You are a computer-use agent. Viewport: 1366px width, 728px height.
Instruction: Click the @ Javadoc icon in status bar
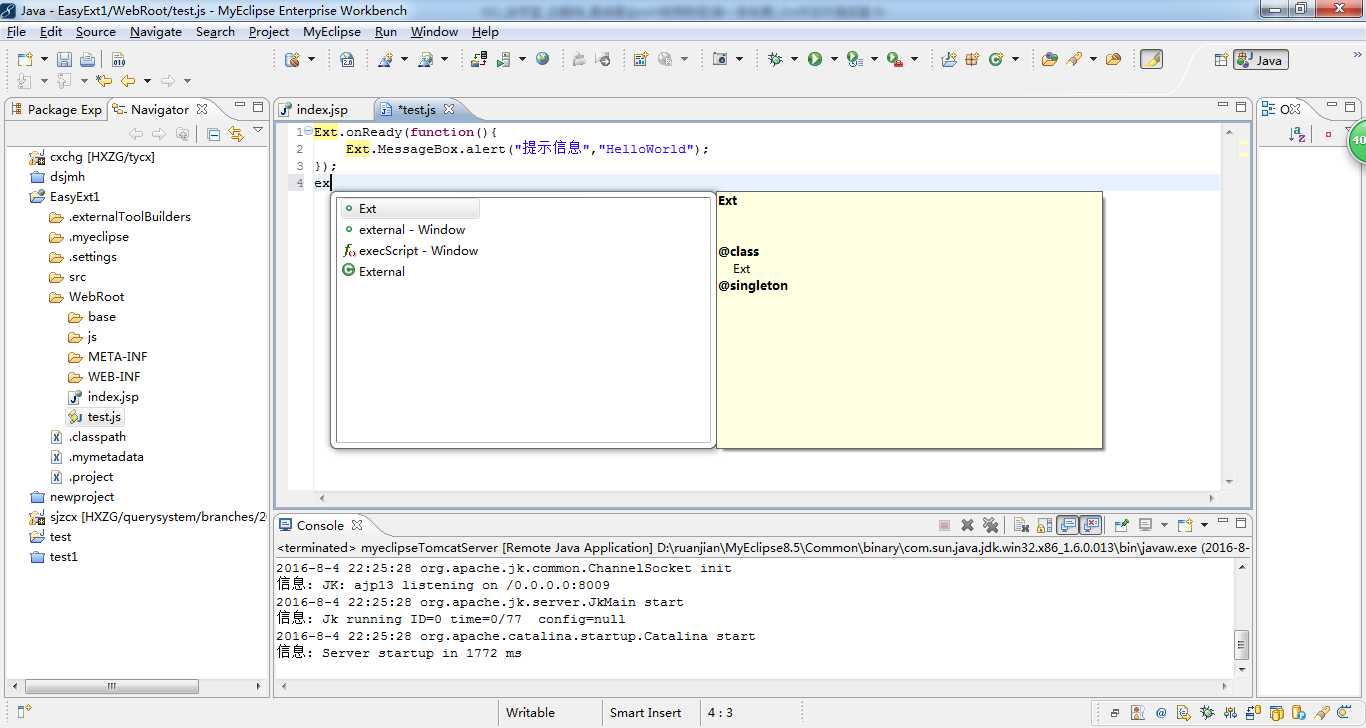(1161, 713)
